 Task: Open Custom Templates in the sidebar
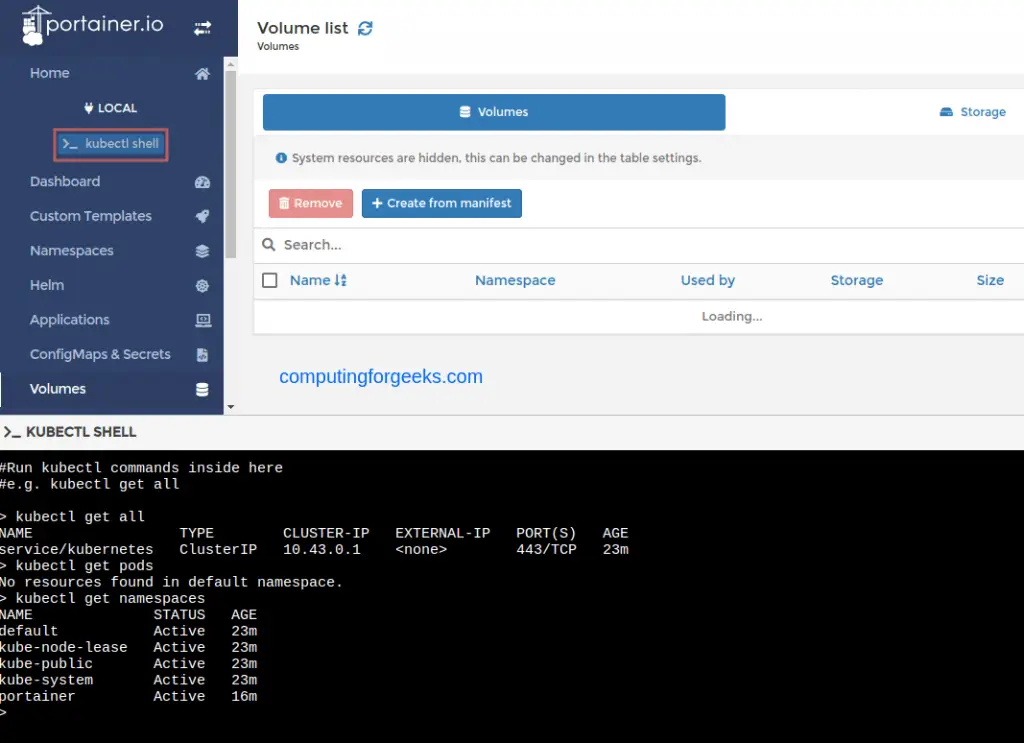[91, 216]
